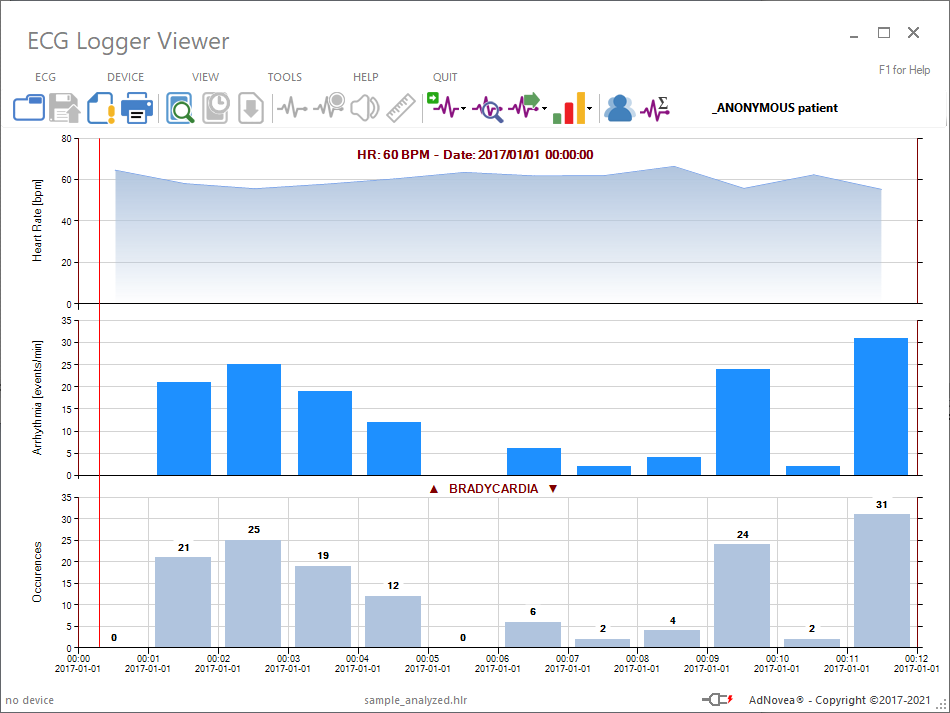Image resolution: width=950 pixels, height=713 pixels.
Task: Click the red time cursor line in heart rate chart
Action: [99, 221]
